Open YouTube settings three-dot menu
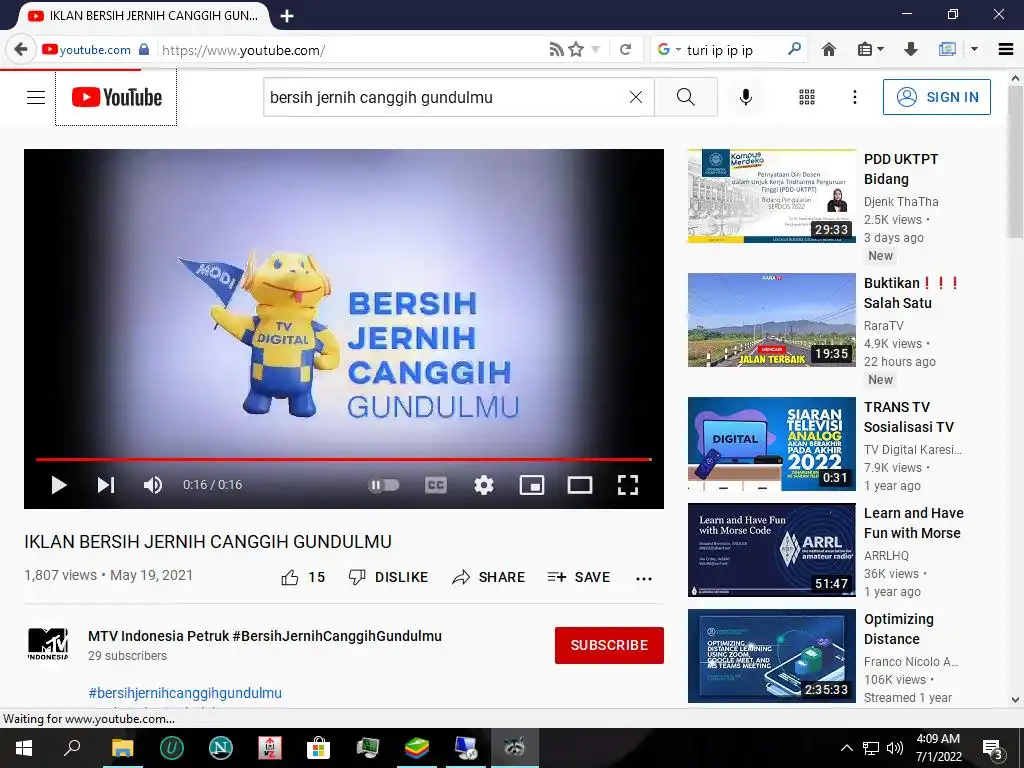 855,97
